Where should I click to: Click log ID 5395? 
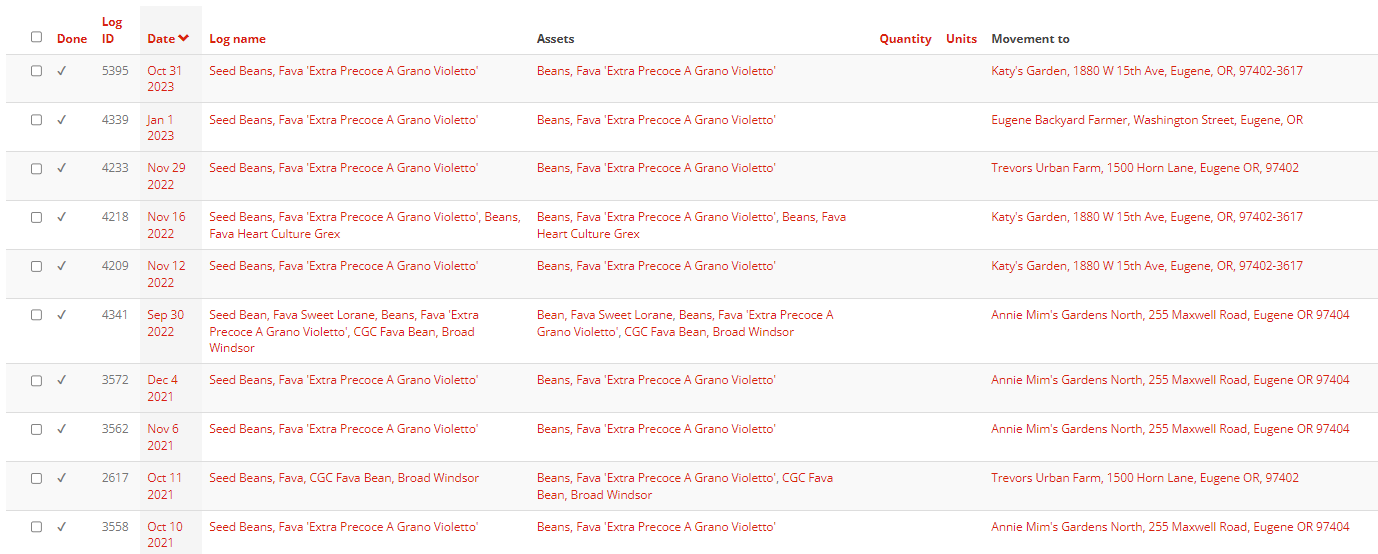[x=115, y=71]
